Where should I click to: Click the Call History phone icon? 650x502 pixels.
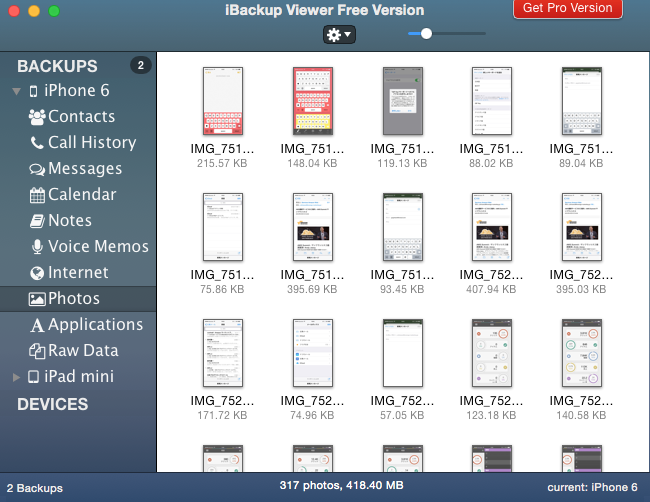tap(37, 143)
